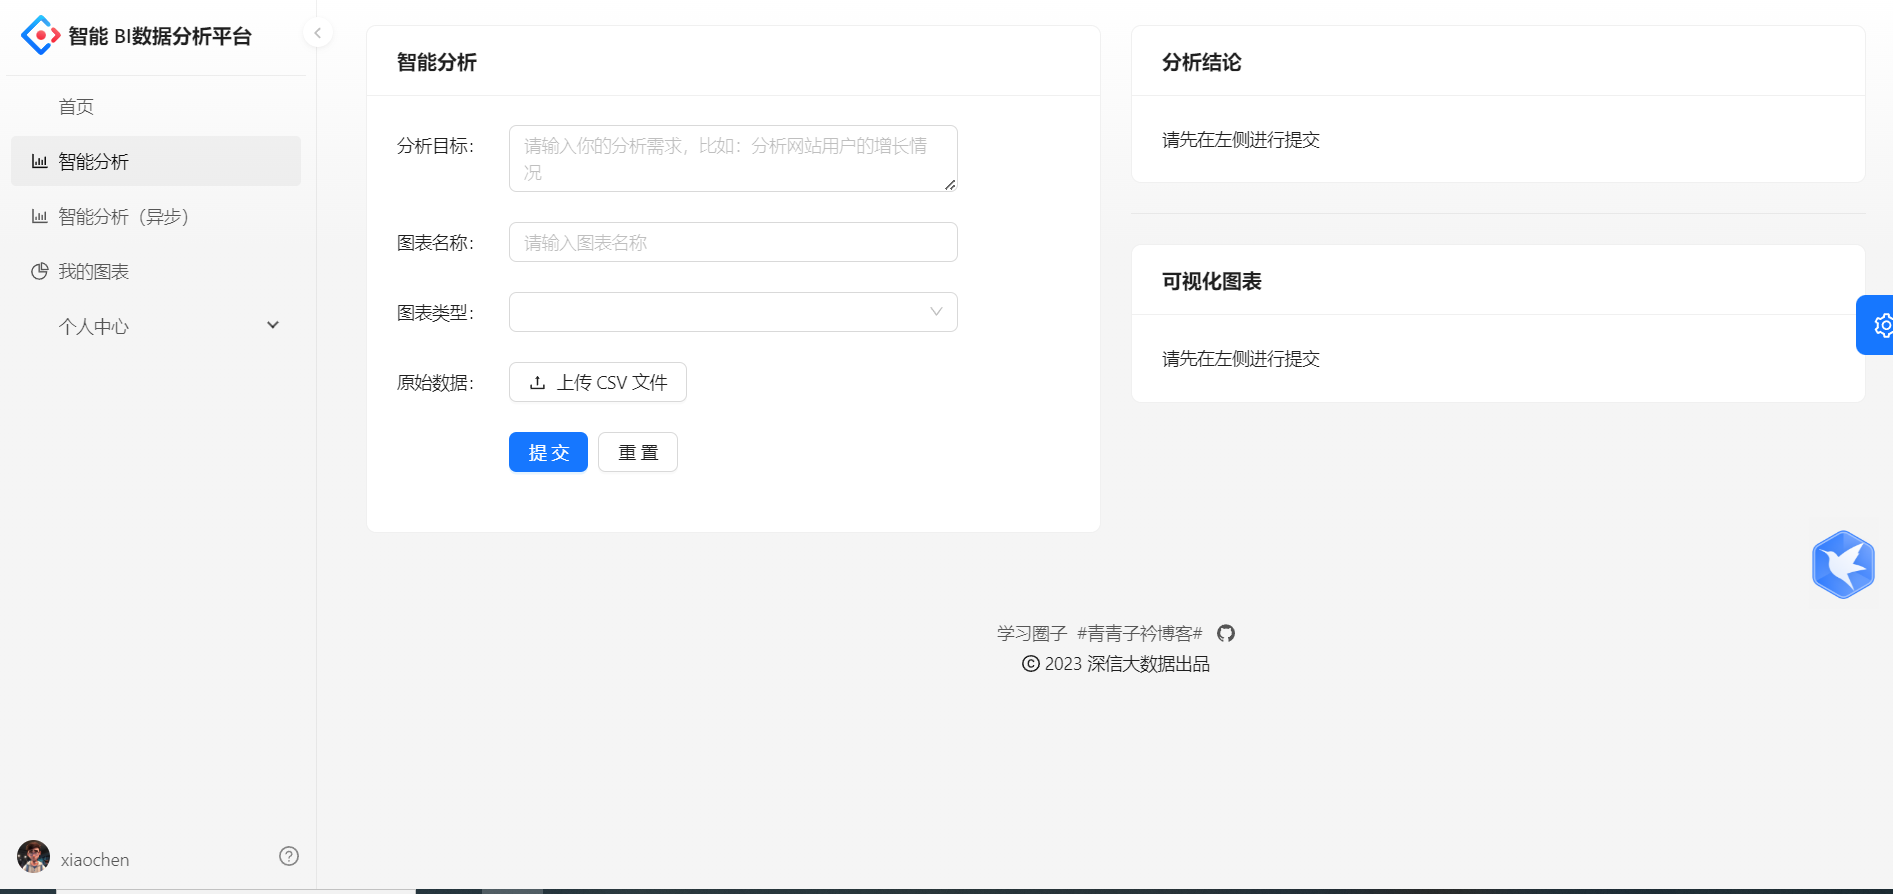Screen dimensions: 1893x894
Task: Click the blue bird assistant icon
Action: 1842,565
